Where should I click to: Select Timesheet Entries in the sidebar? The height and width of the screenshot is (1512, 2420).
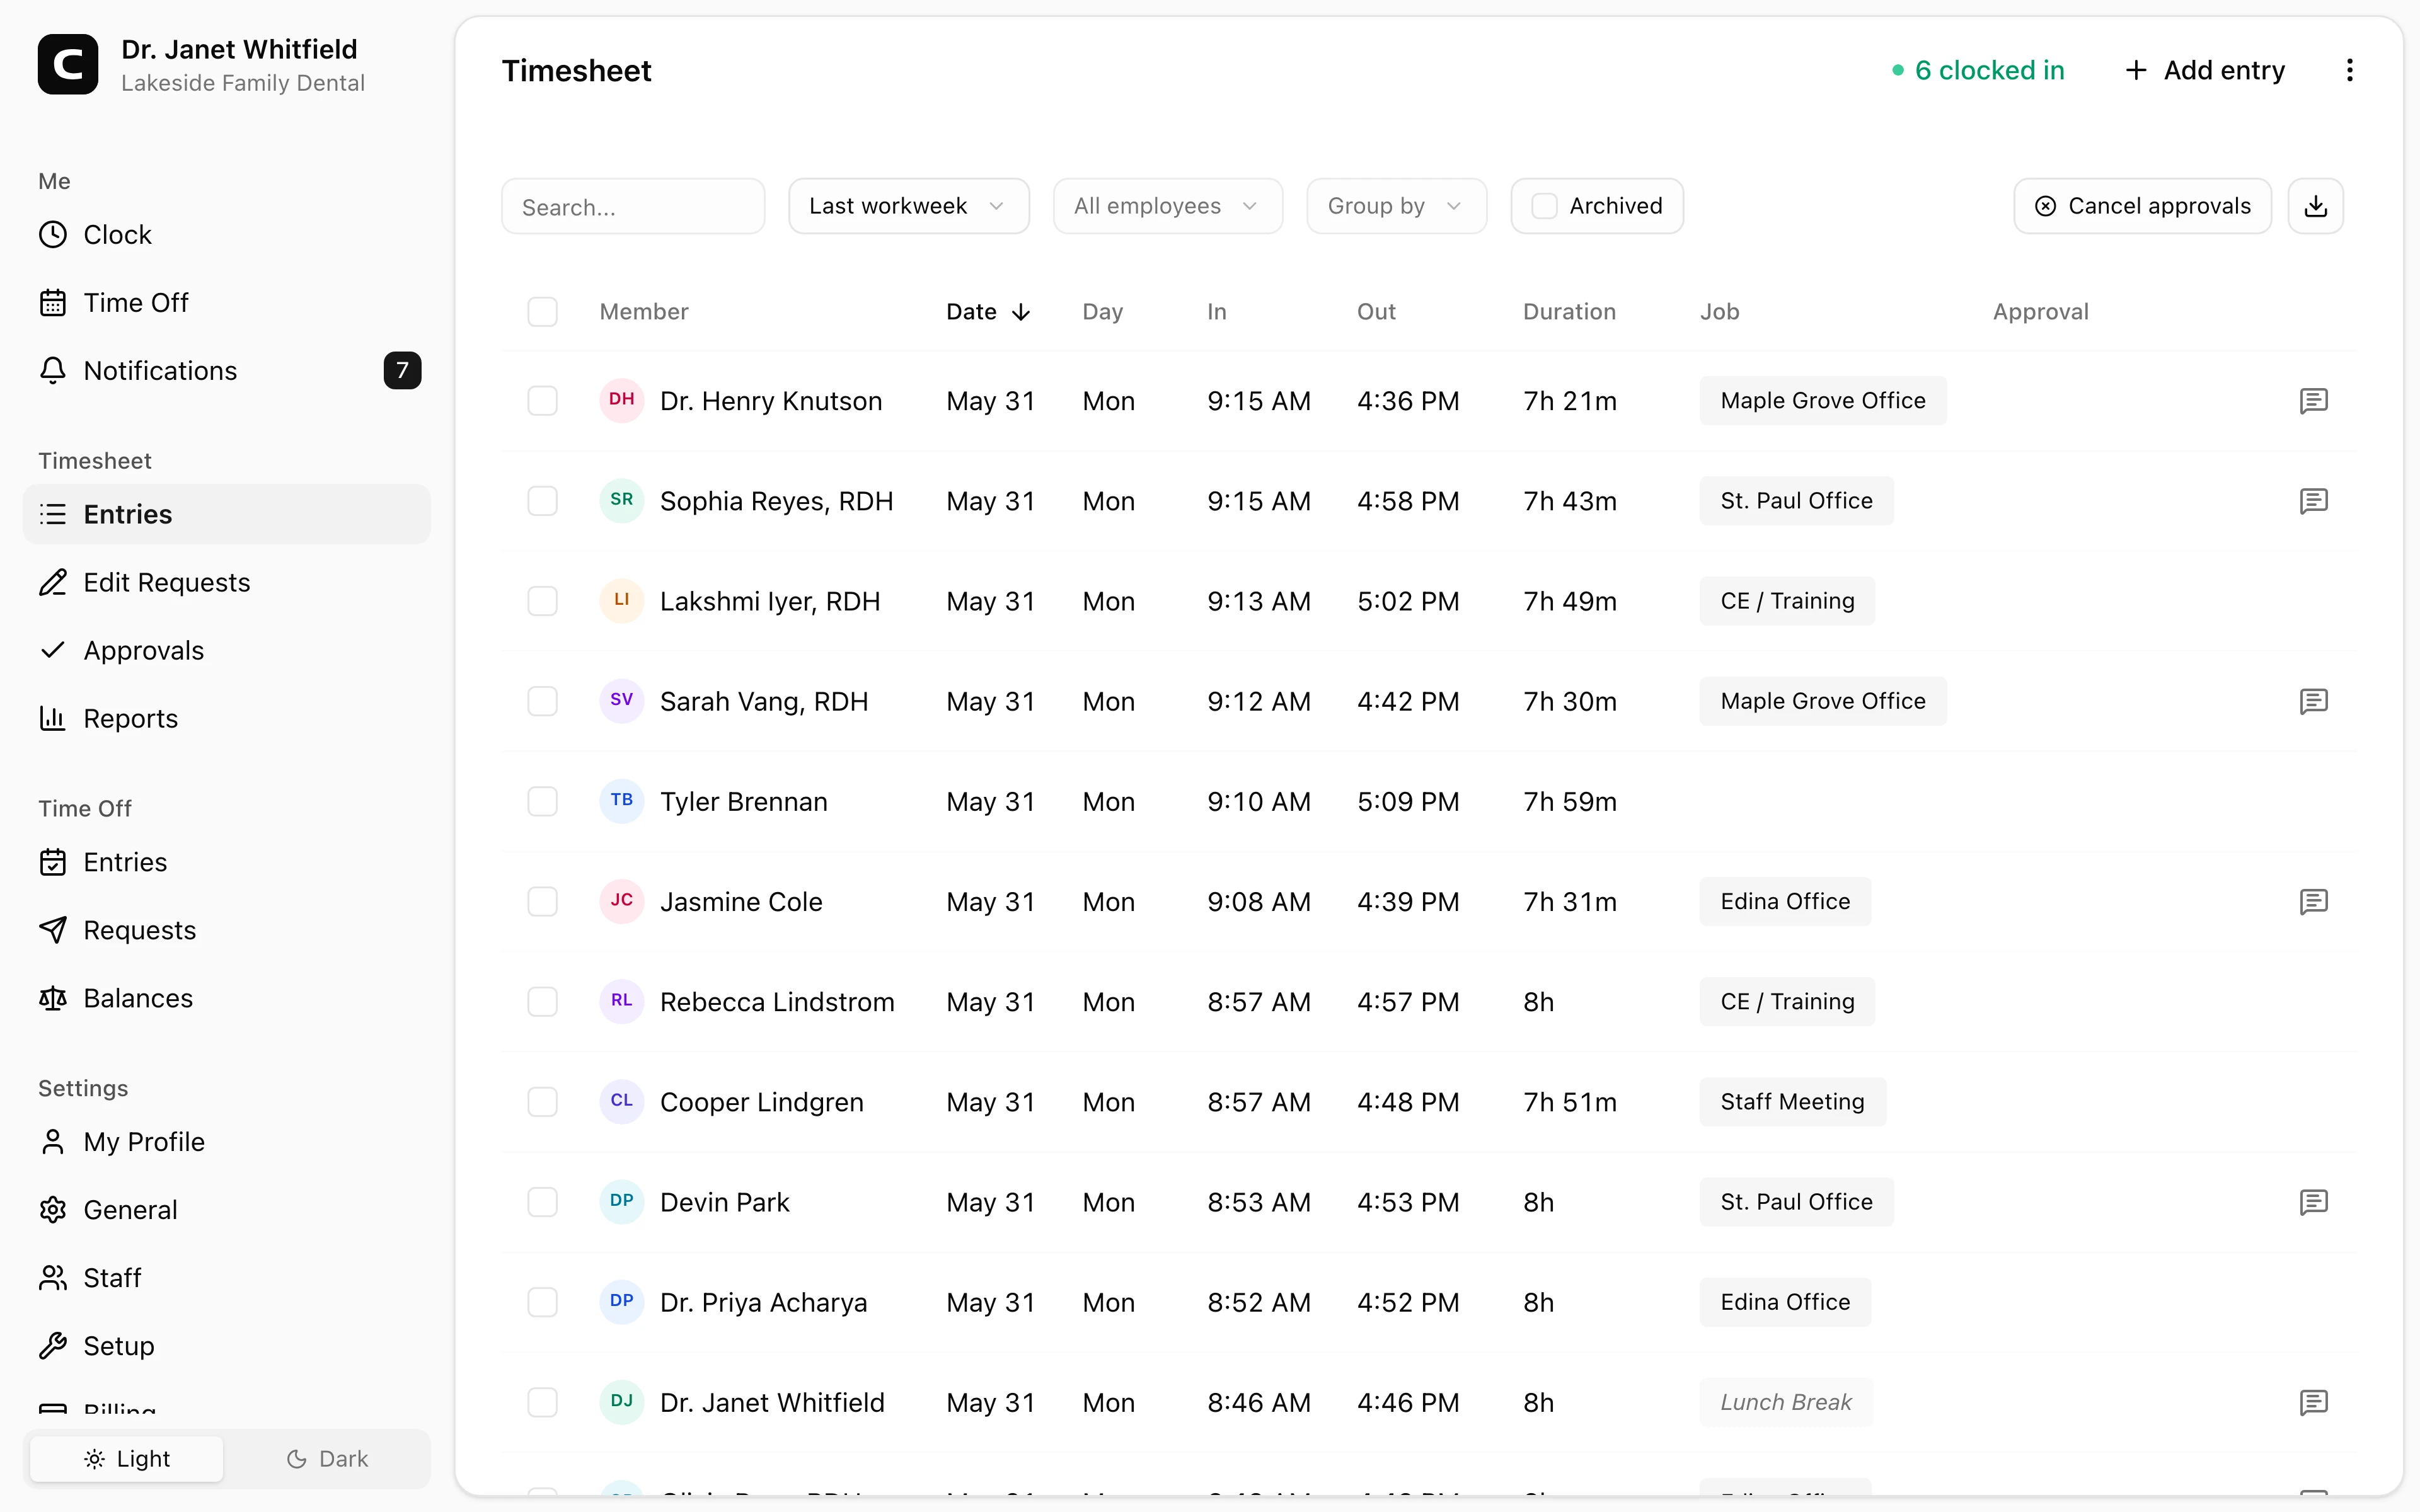tap(226, 514)
